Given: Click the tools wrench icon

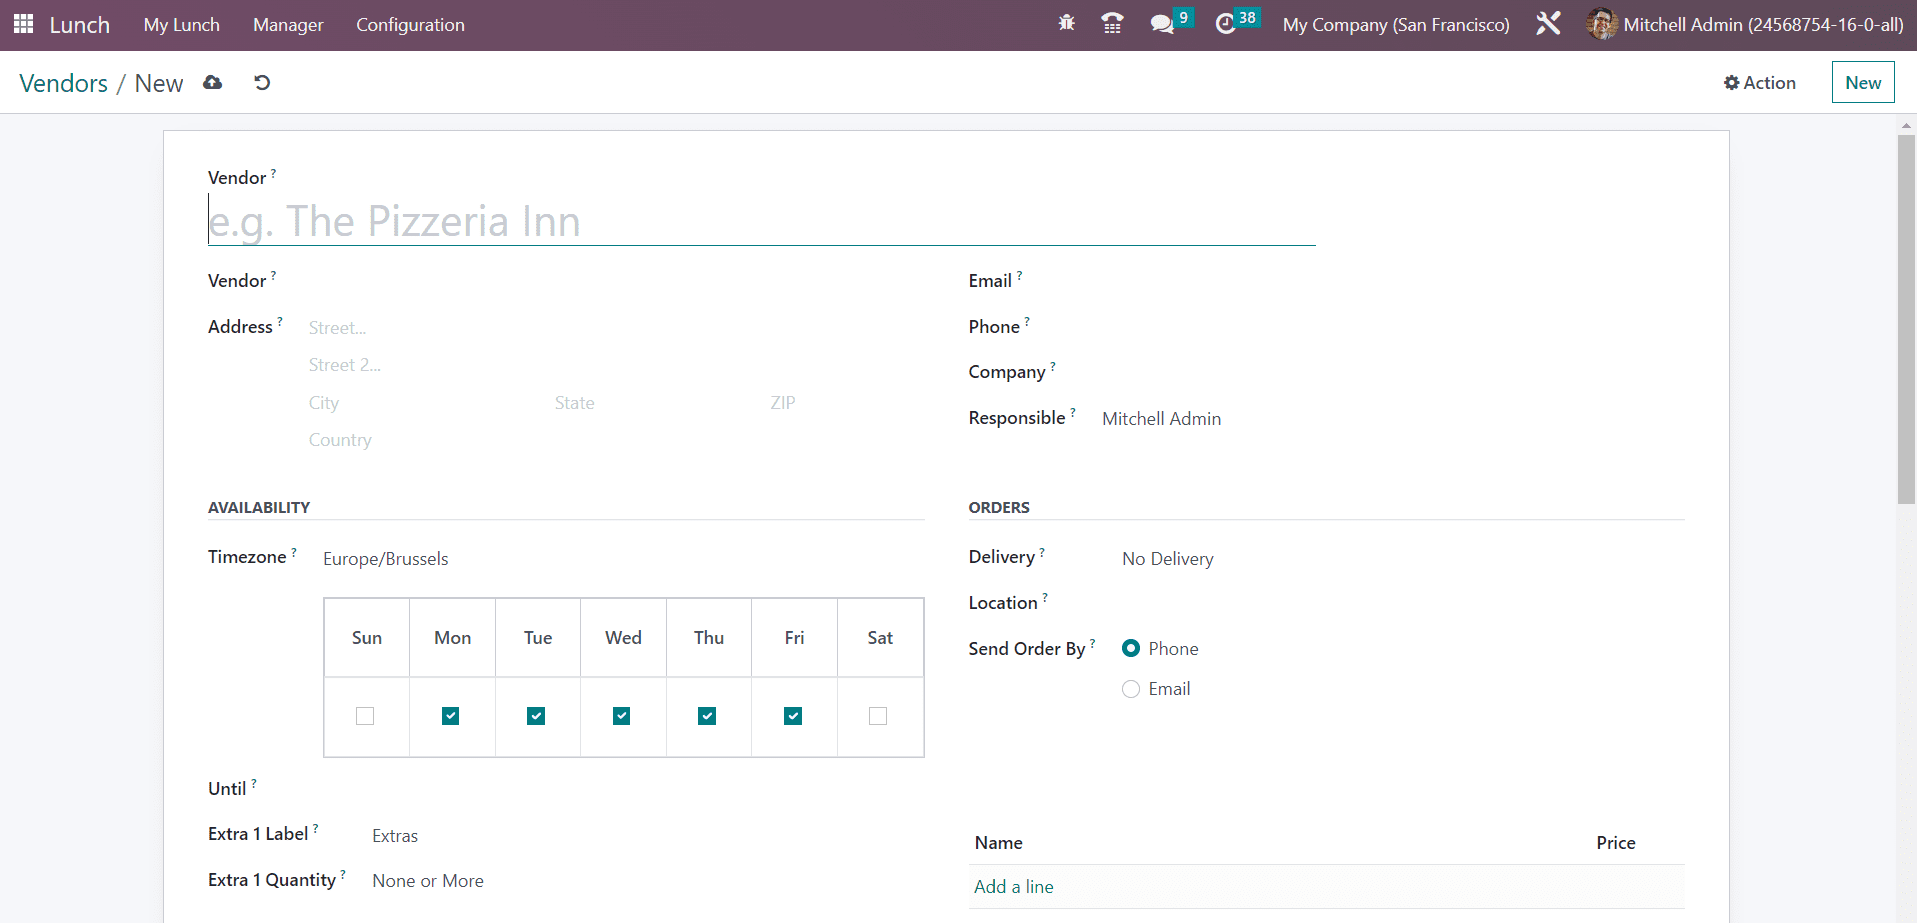Looking at the screenshot, I should (x=1548, y=24).
